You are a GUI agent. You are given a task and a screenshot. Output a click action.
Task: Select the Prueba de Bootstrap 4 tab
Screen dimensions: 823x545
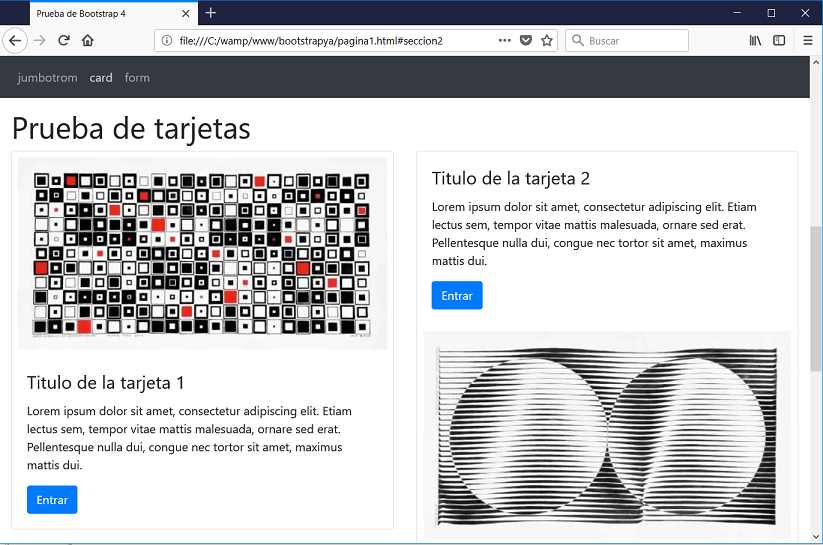(114, 14)
